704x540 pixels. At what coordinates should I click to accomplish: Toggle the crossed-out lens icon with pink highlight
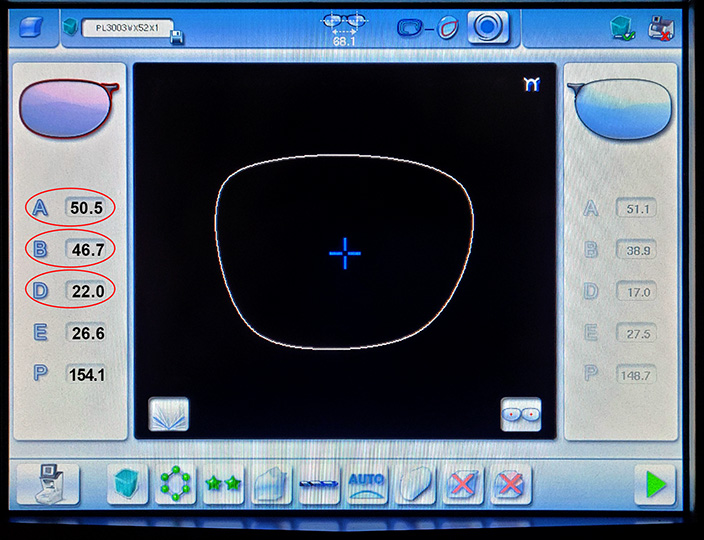pos(511,484)
